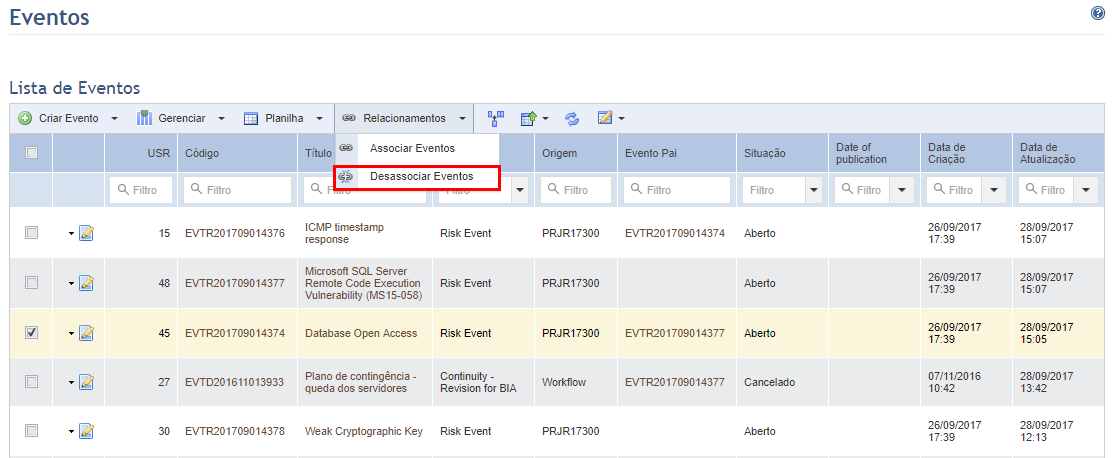Sort by the Situação column header
The width and height of the screenshot is (1113, 458).
766,153
